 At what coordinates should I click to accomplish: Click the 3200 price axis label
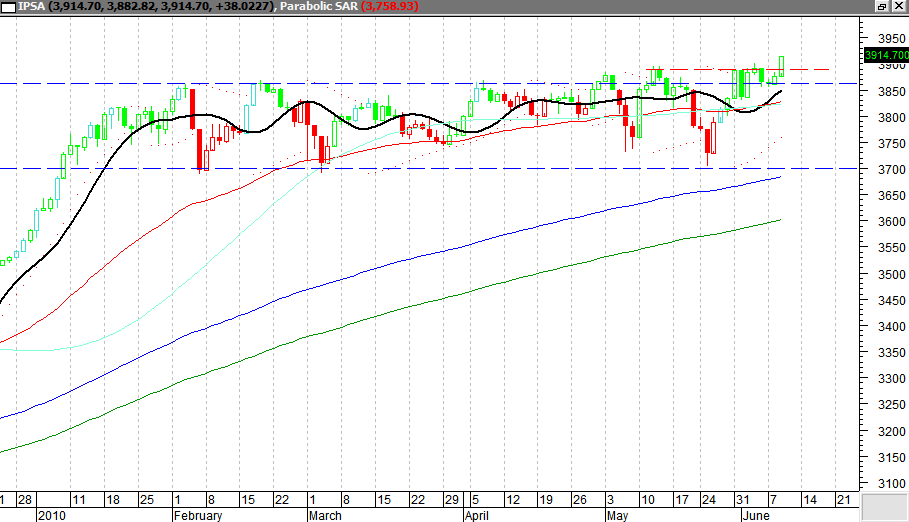point(891,432)
